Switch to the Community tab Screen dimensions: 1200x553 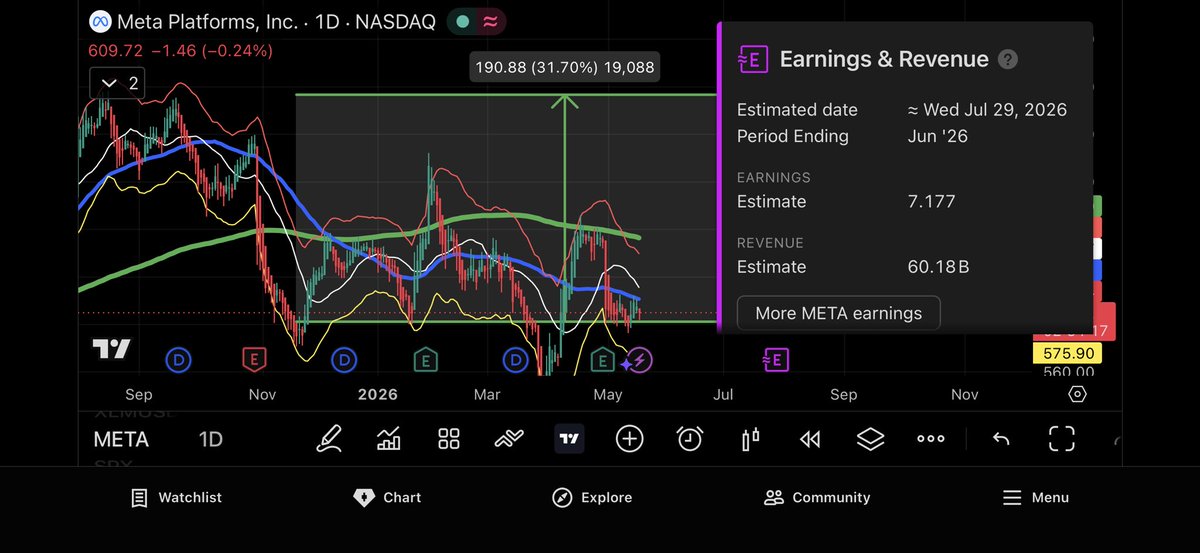(x=817, y=497)
